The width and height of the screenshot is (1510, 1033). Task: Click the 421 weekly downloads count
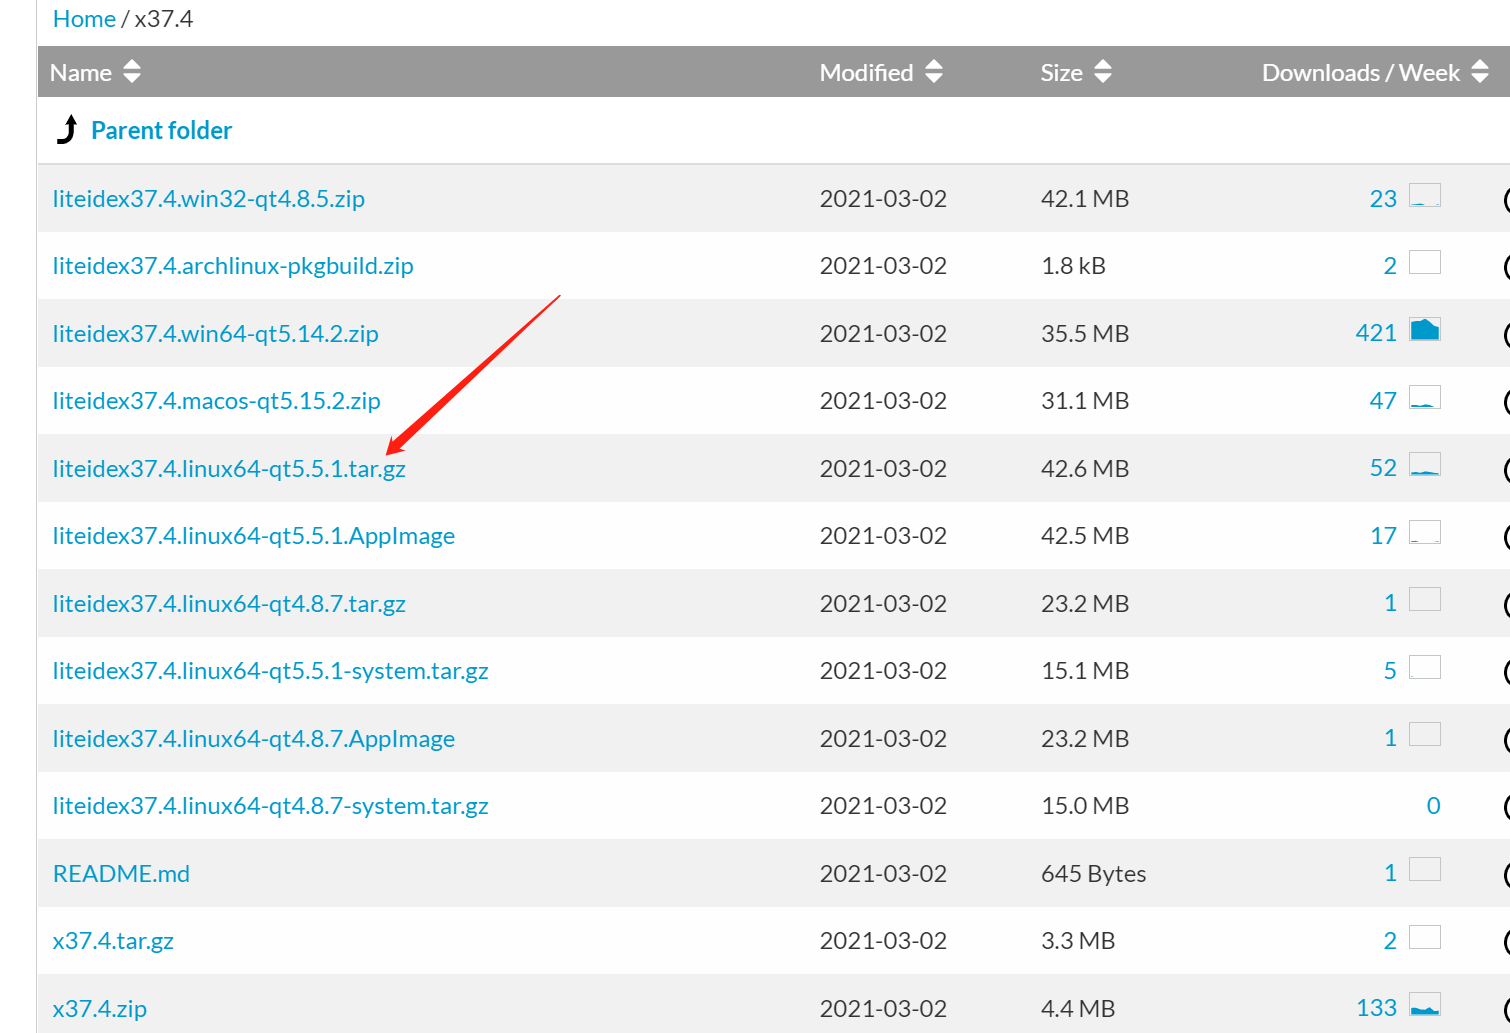(1376, 333)
